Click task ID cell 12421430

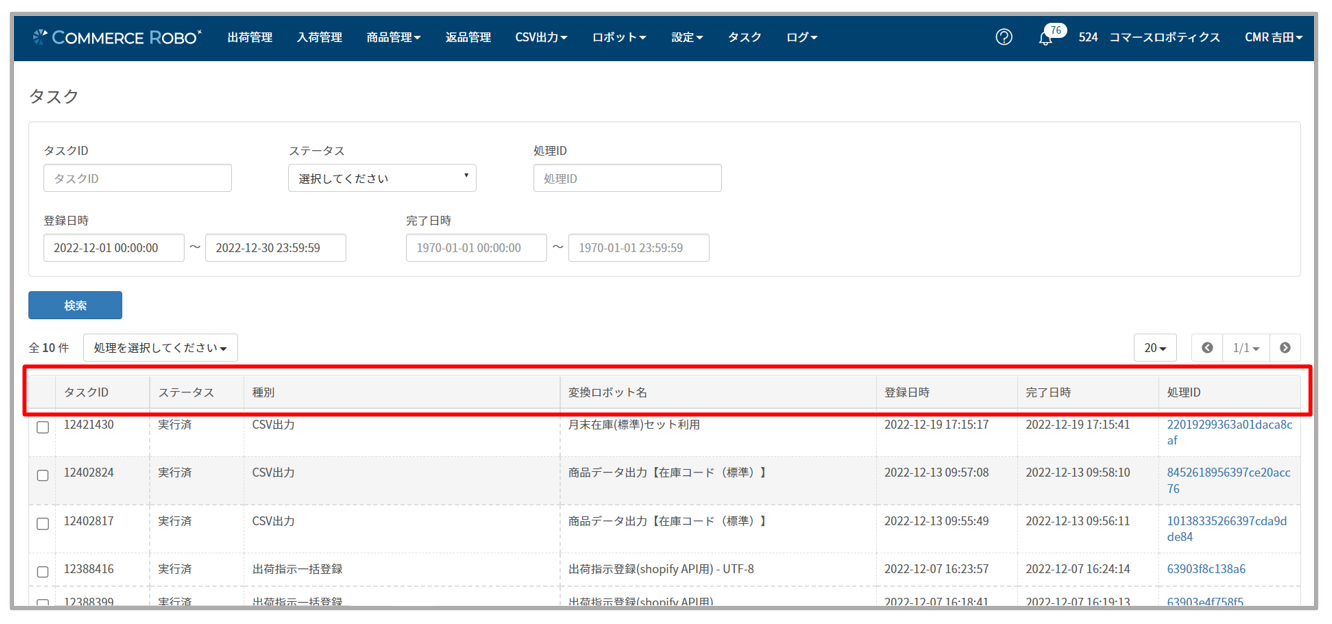[89, 424]
